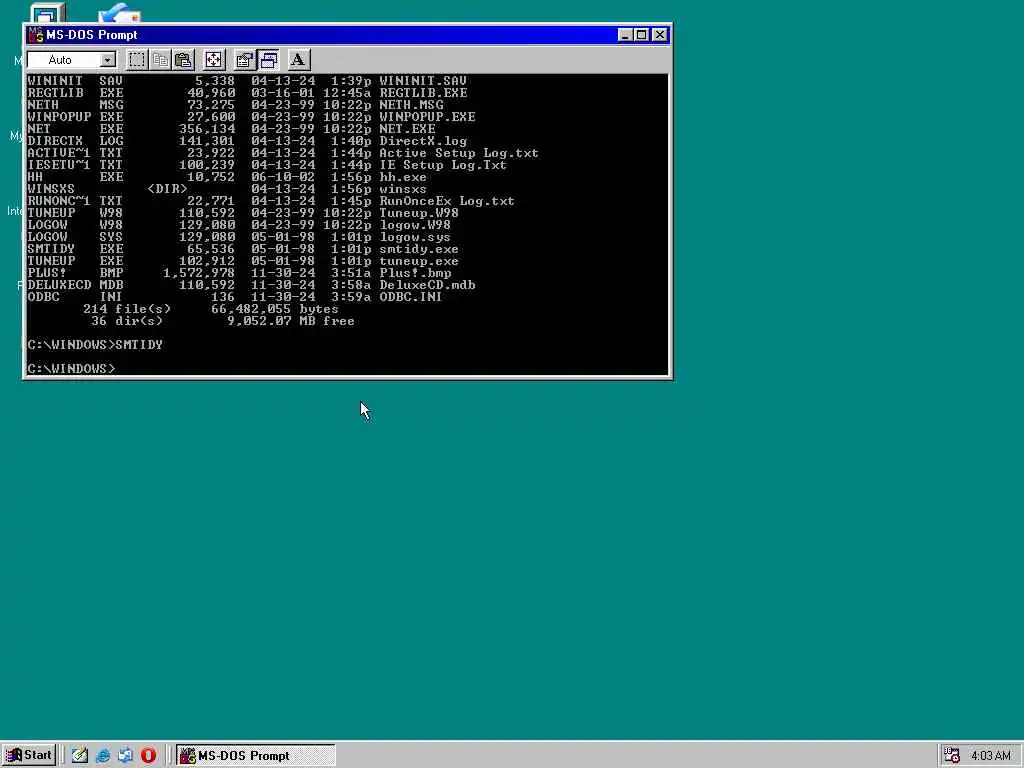Screen dimensions: 1024x768
Task: Click the final empty C:\WINDOWS> prompt
Action: (x=72, y=368)
